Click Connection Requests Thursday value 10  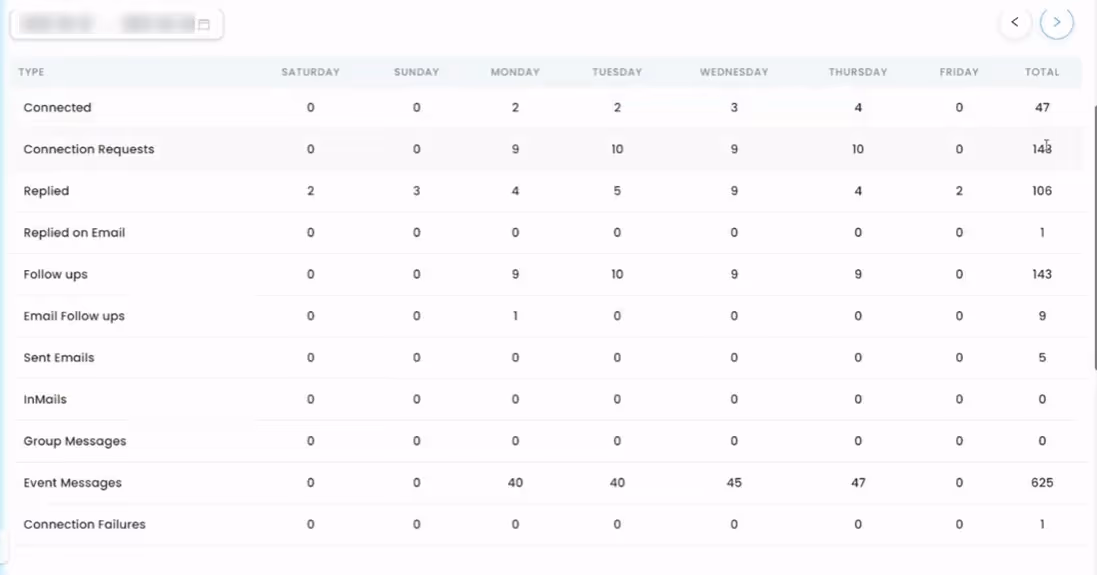point(858,149)
